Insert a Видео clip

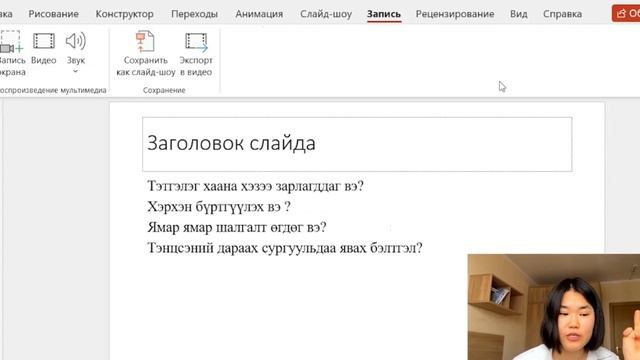tap(44, 48)
